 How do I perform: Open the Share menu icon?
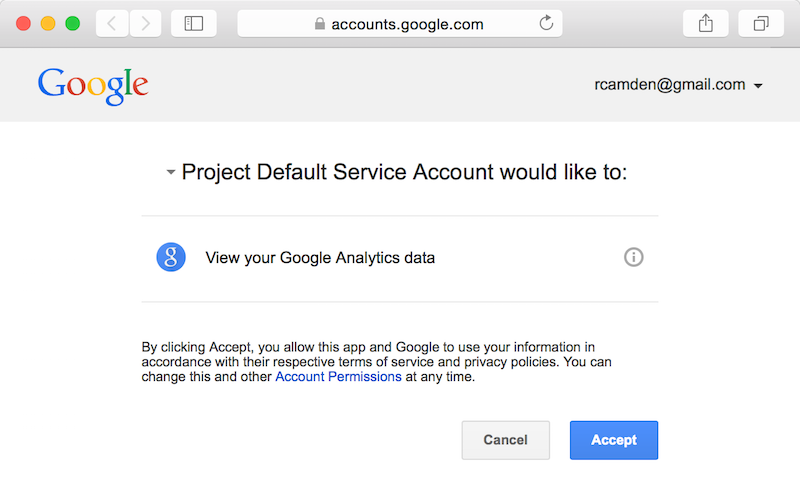click(706, 23)
